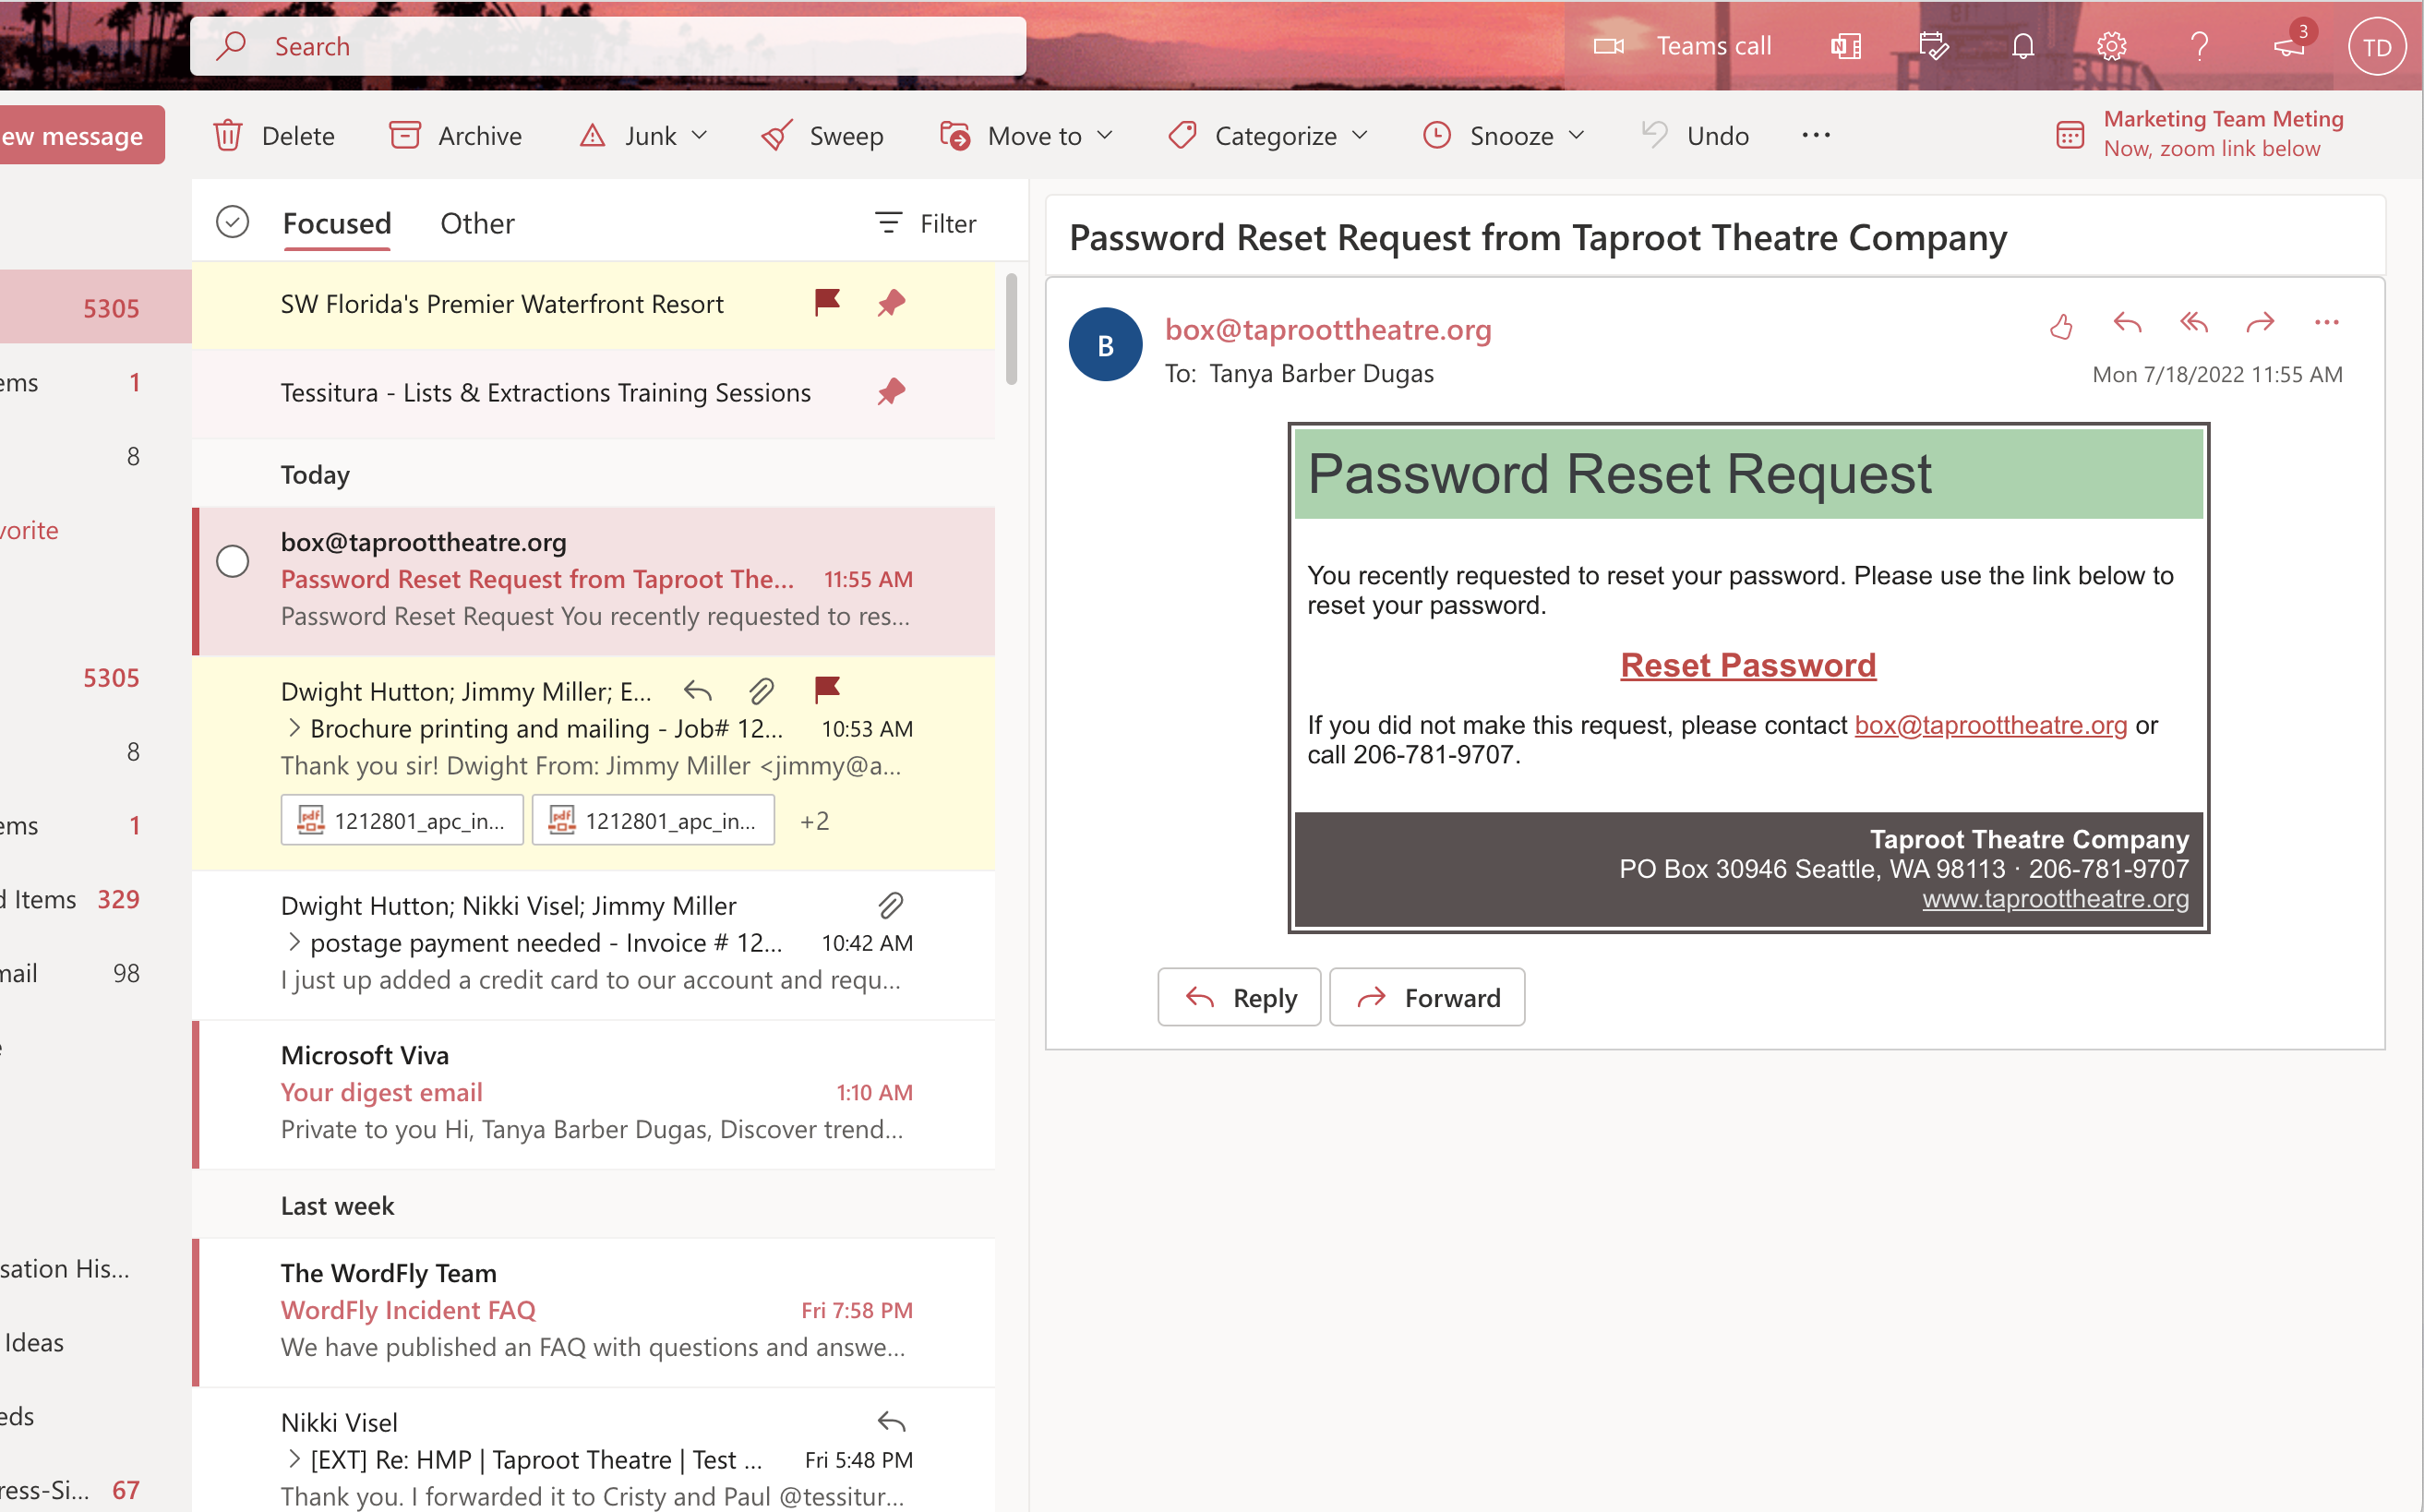
Task: Click the New message button
Action: point(80,135)
